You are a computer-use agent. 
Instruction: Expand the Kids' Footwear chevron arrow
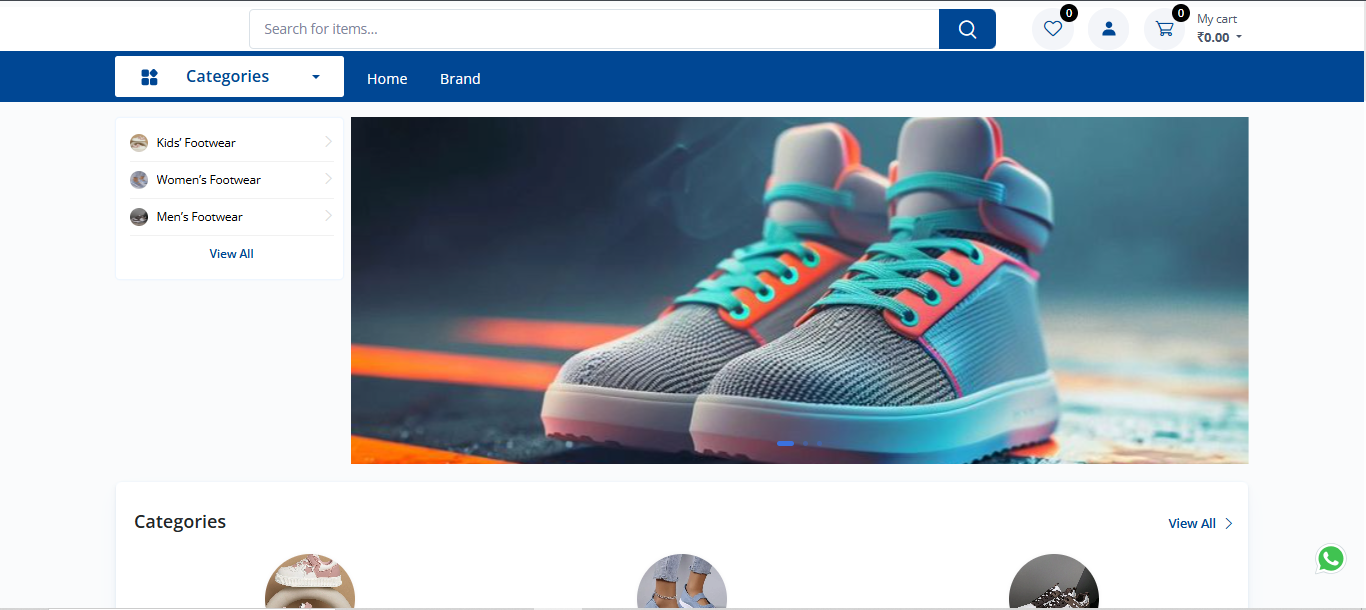(x=328, y=142)
